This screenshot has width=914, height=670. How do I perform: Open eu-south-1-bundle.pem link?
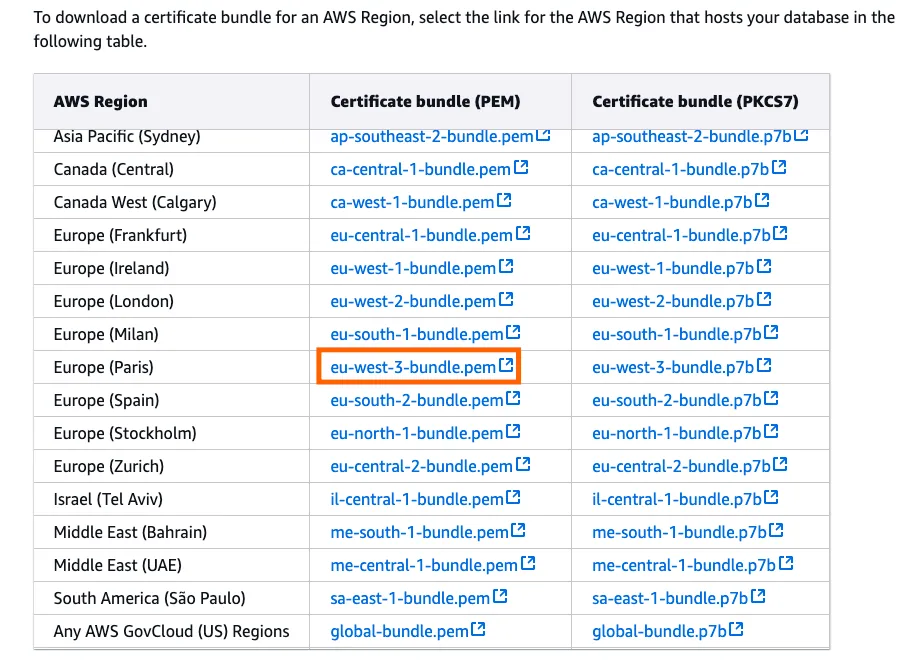[x=425, y=334]
